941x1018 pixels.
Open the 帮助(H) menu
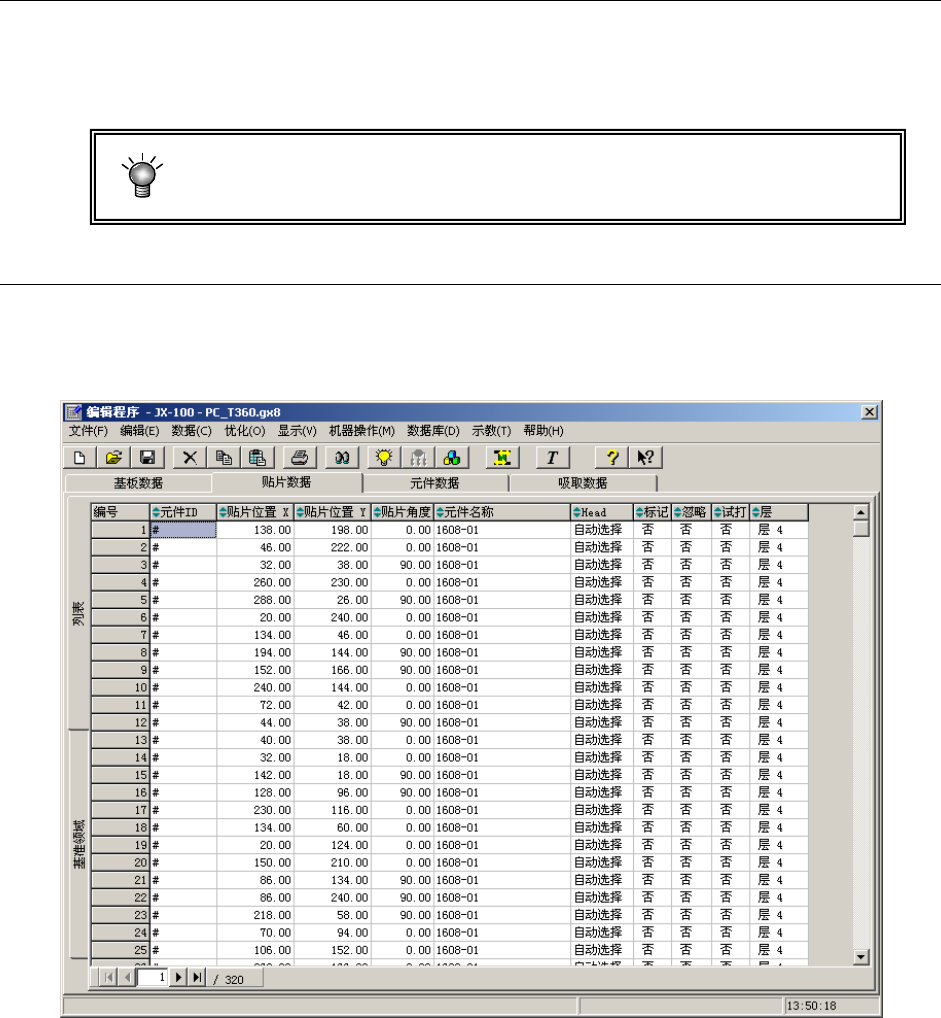(544, 431)
